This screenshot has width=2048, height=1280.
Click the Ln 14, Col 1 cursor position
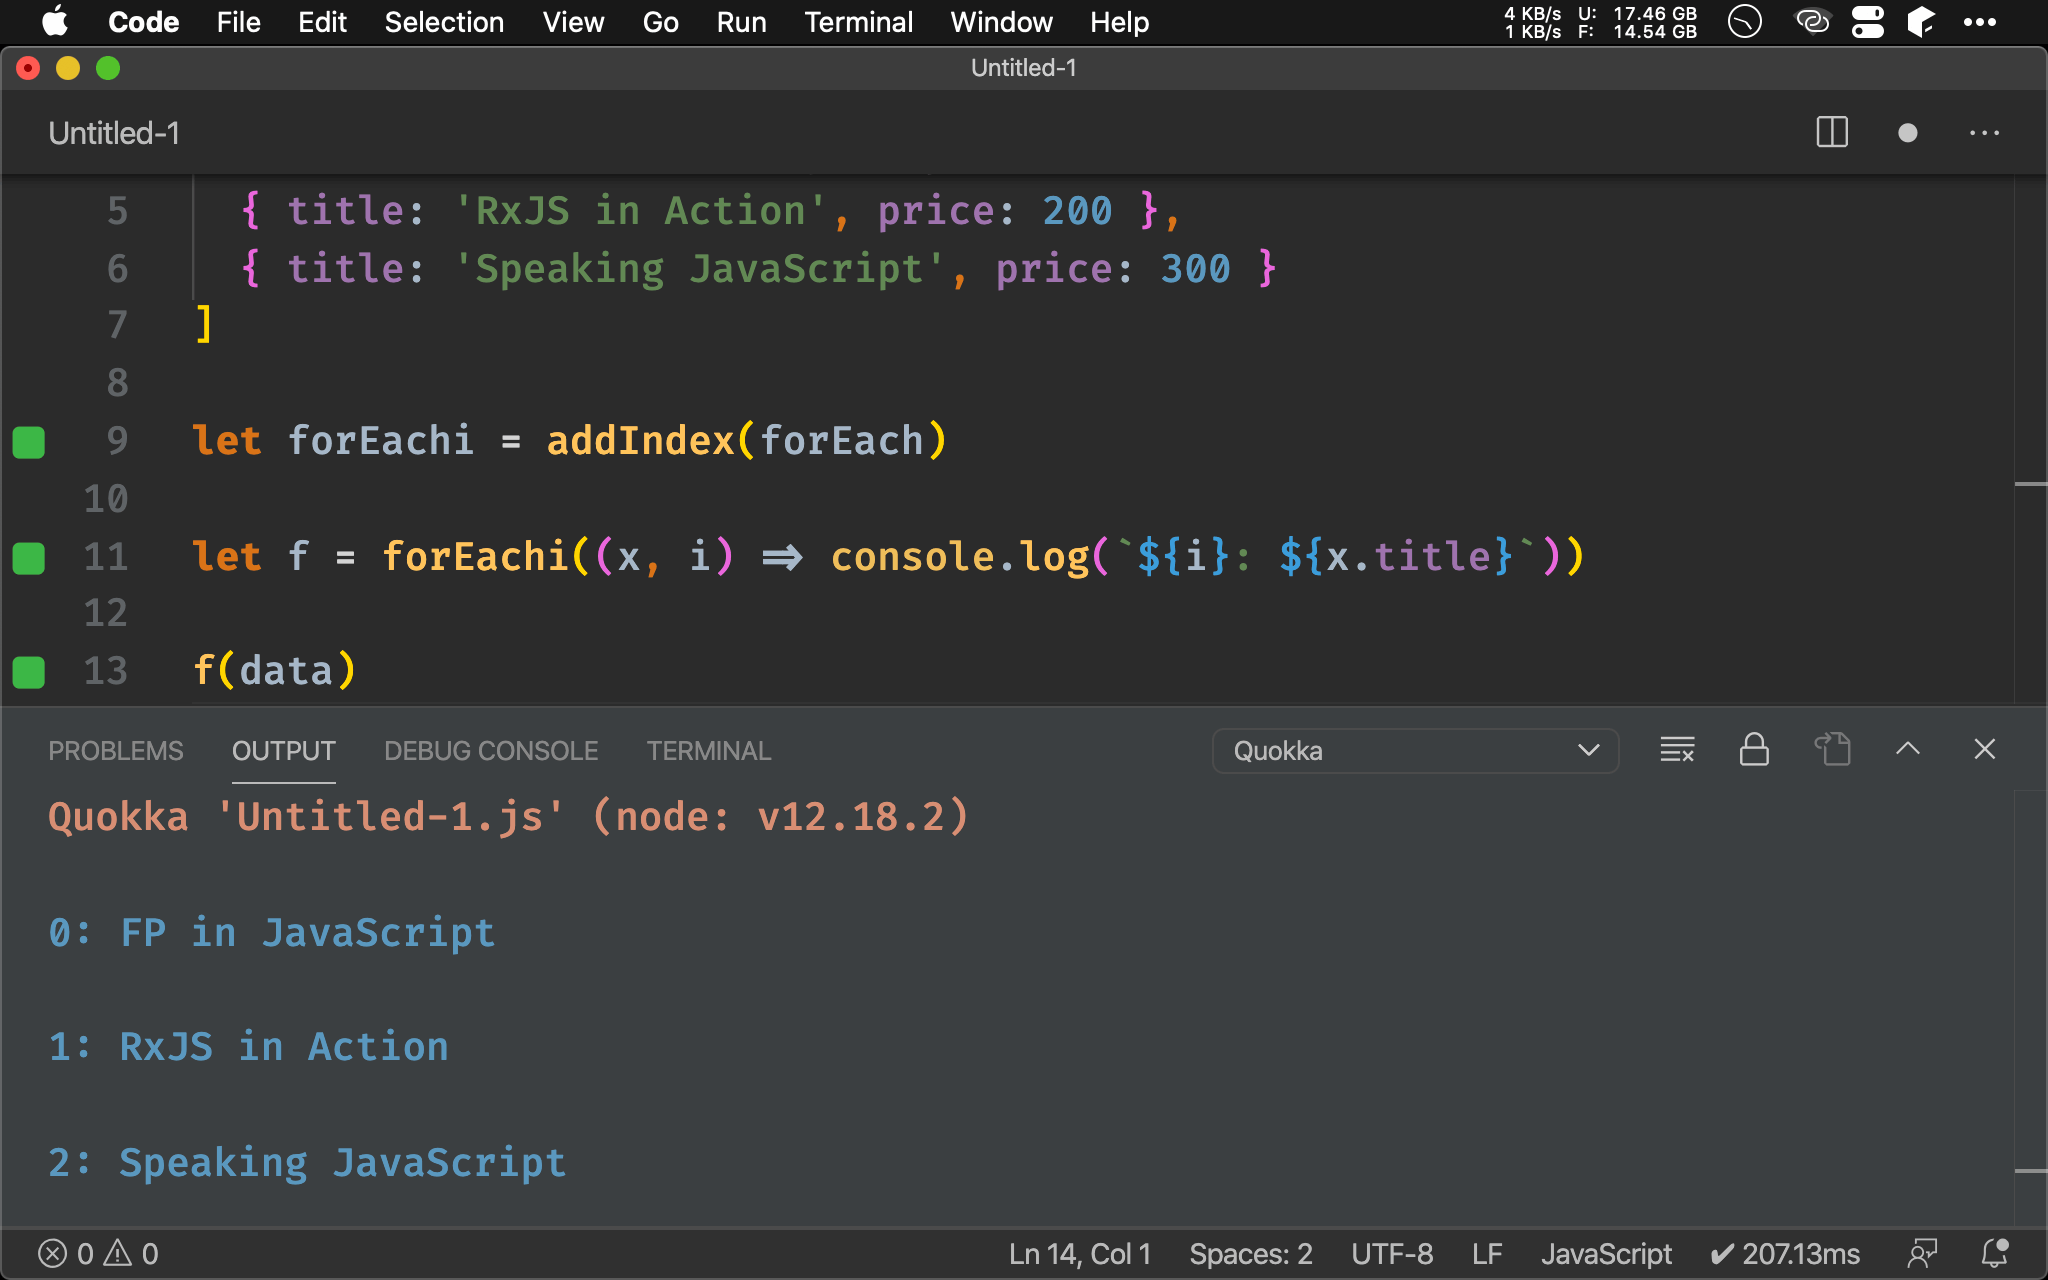1080,1254
